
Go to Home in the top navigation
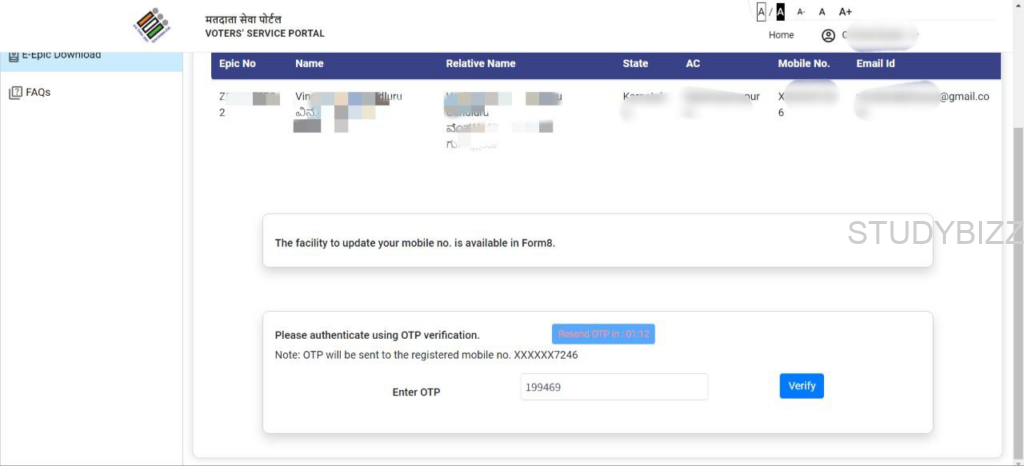coord(781,35)
